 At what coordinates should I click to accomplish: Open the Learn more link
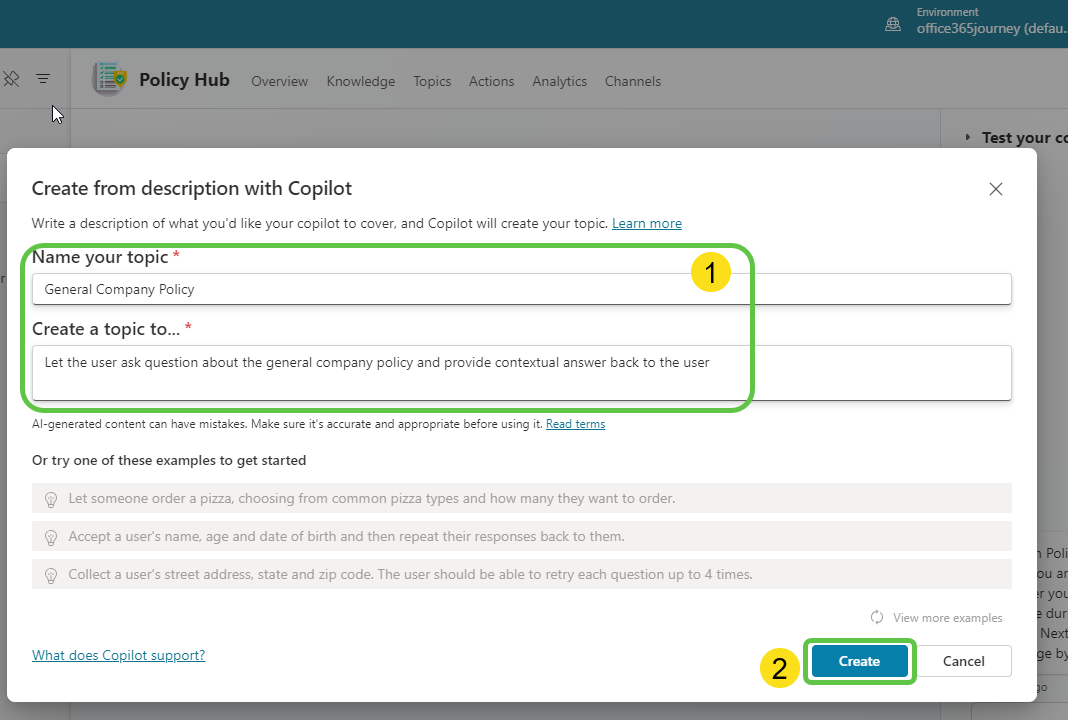[x=646, y=223]
